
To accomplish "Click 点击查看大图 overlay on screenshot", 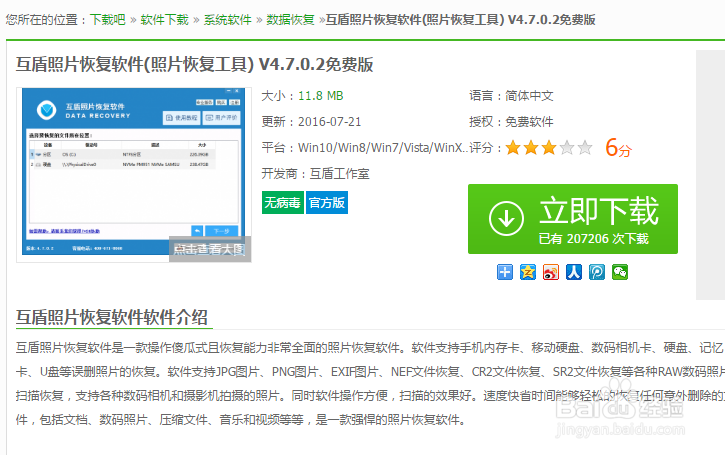I will click(210, 249).
